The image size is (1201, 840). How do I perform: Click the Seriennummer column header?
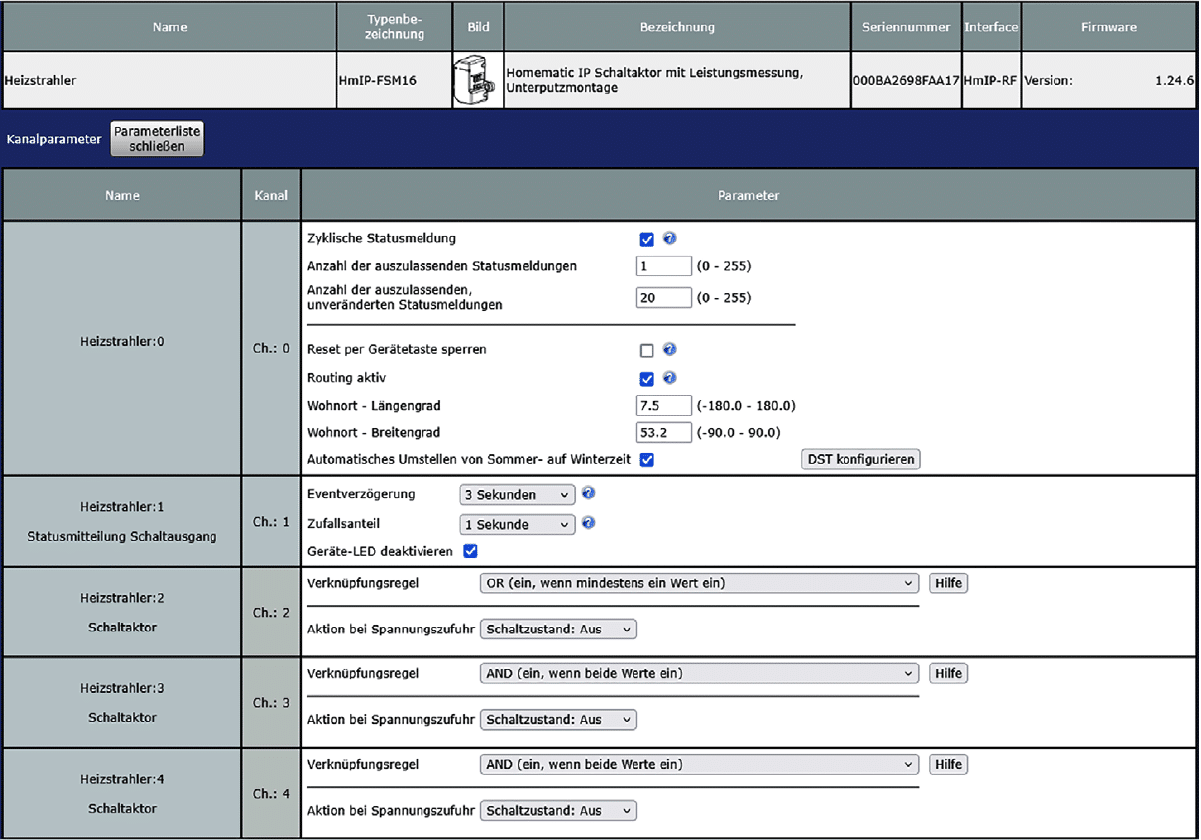tap(906, 27)
